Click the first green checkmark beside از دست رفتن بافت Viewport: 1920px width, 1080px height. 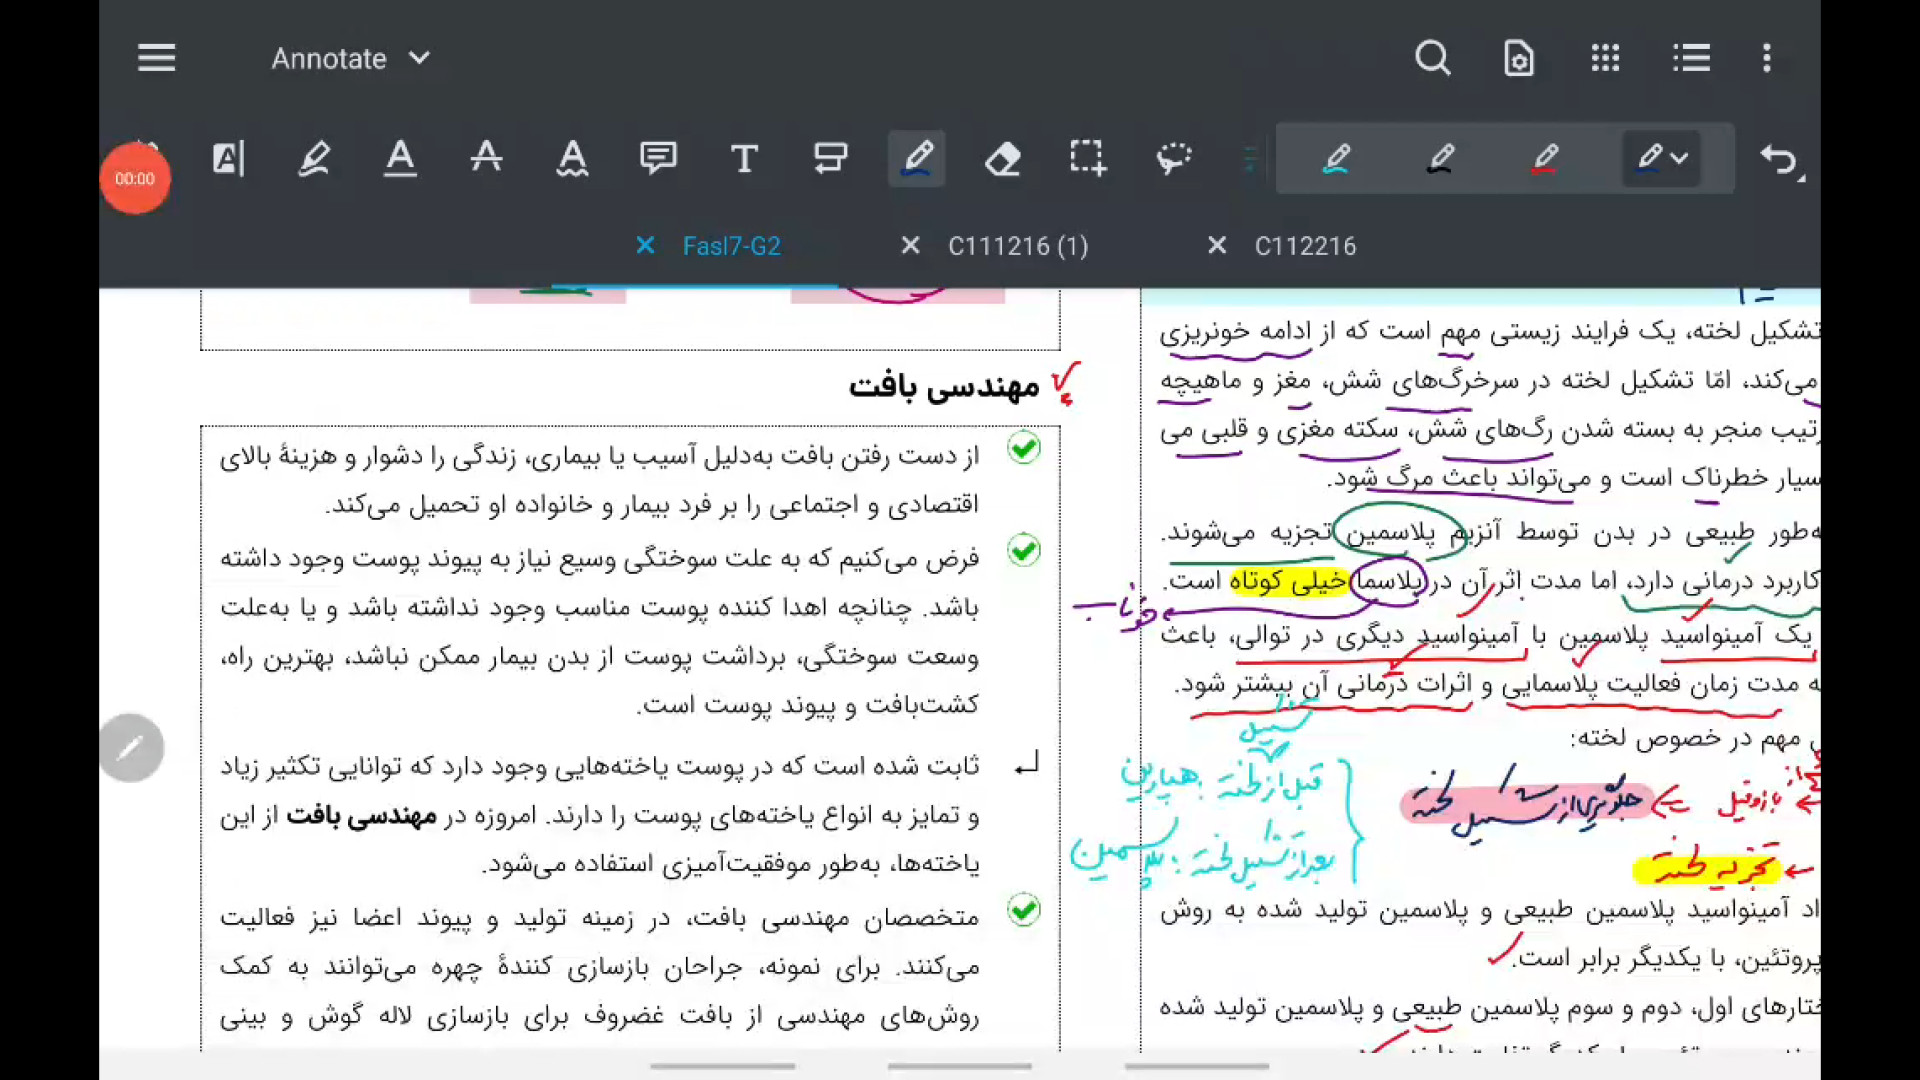(1024, 448)
